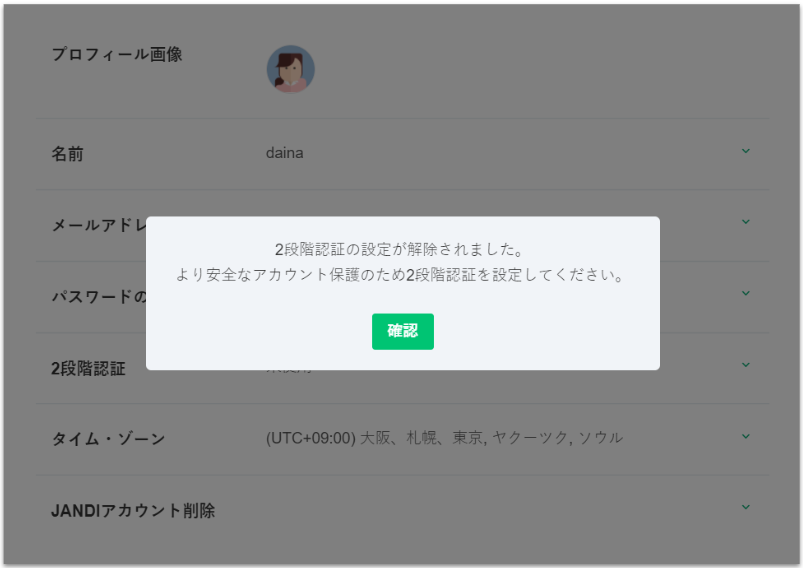
Task: Click the 名前 label
Action: [68, 154]
